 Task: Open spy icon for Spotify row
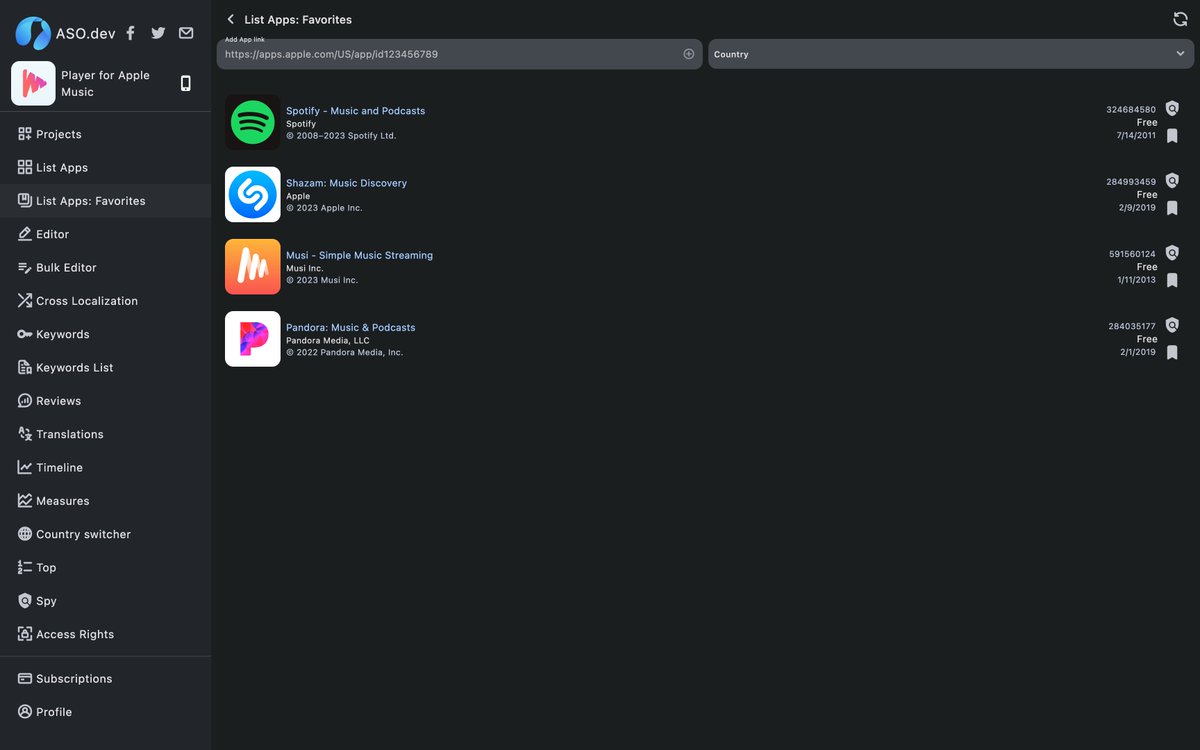pyautogui.click(x=1172, y=109)
